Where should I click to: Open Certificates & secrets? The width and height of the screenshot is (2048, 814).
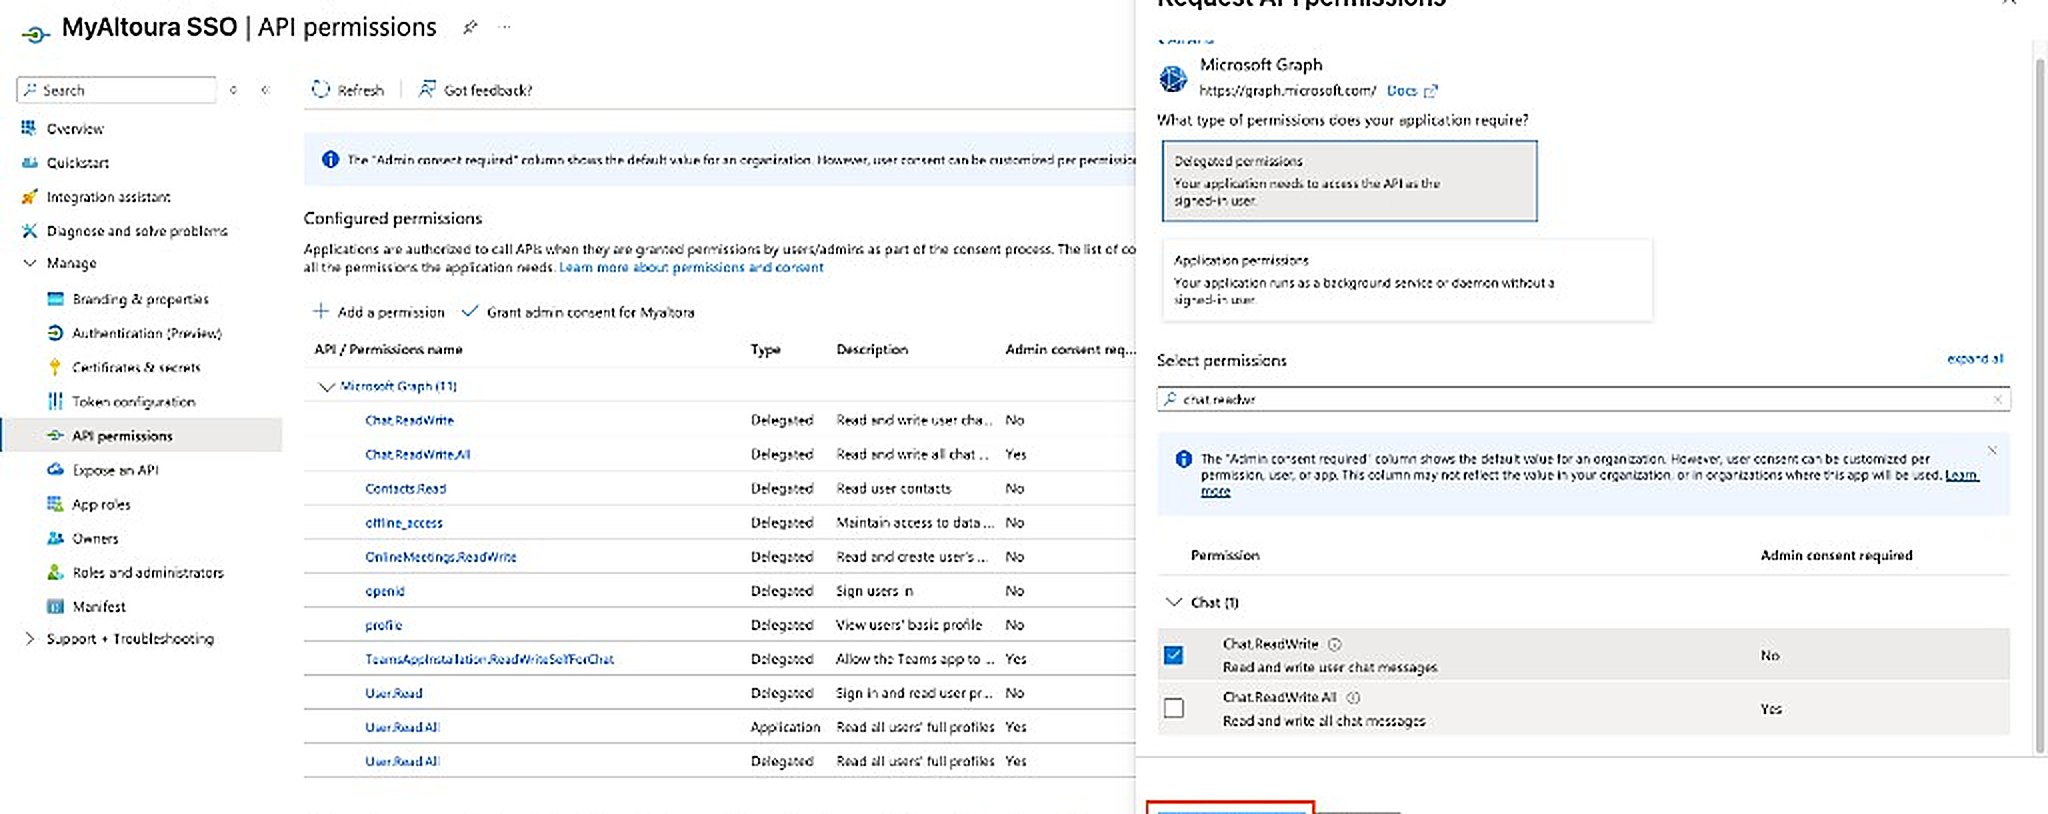pyautogui.click(x=136, y=367)
